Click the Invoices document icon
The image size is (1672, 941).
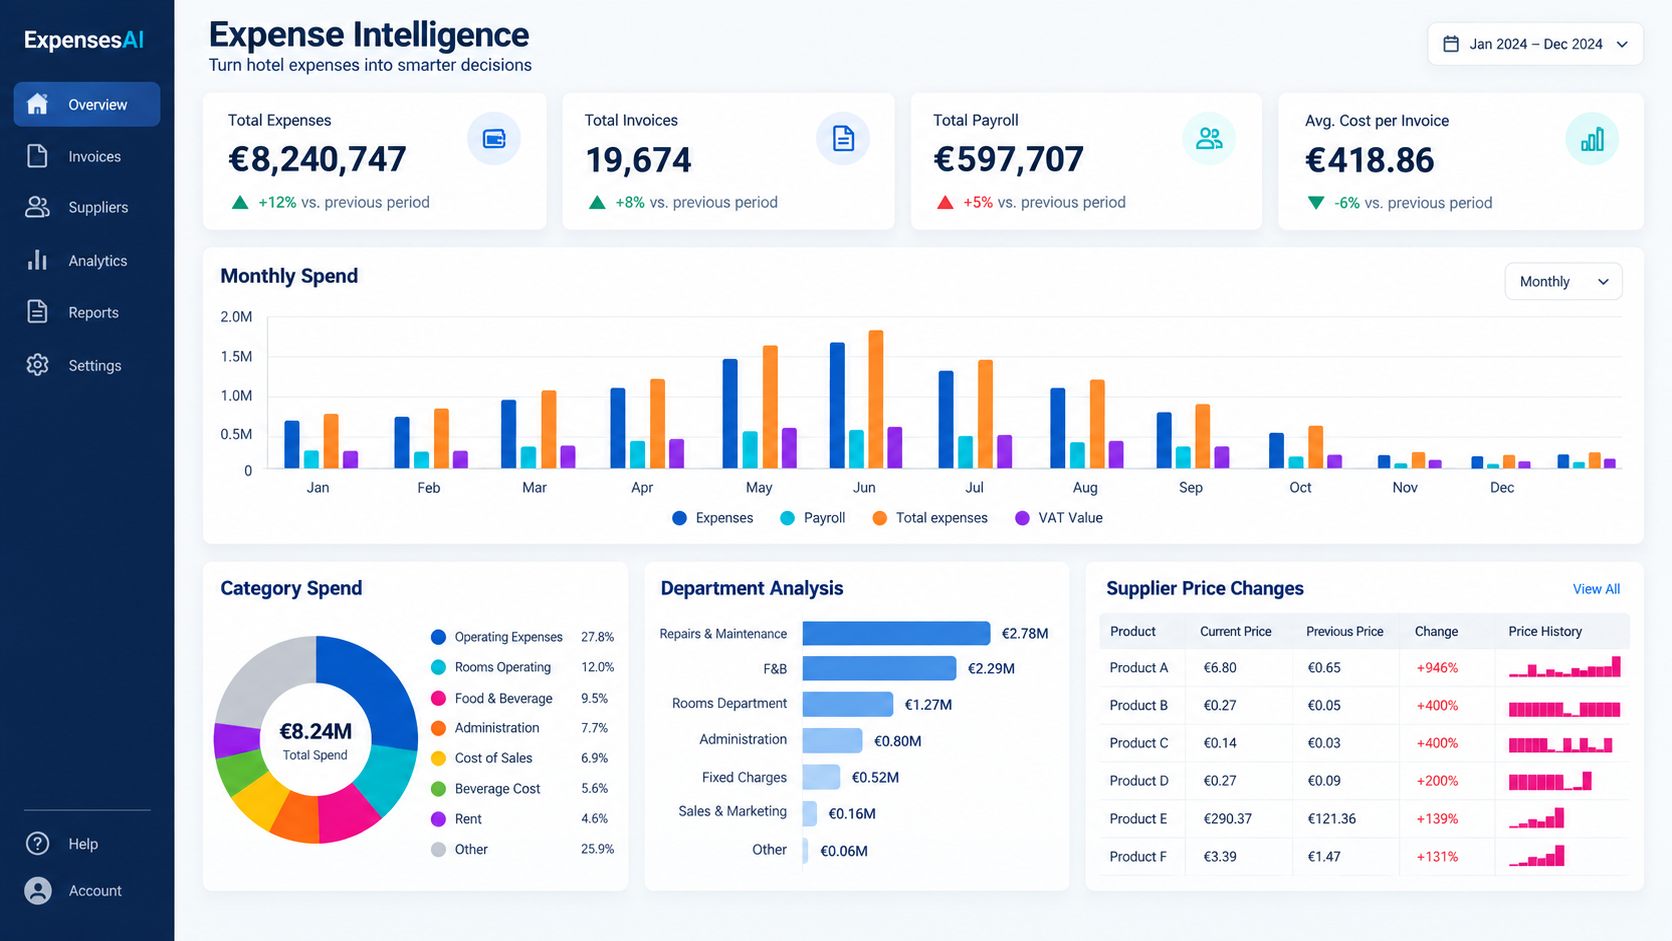tap(37, 156)
